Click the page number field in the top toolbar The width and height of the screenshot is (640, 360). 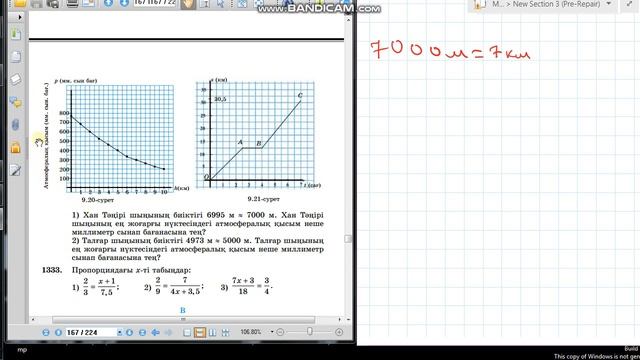(154, 3)
